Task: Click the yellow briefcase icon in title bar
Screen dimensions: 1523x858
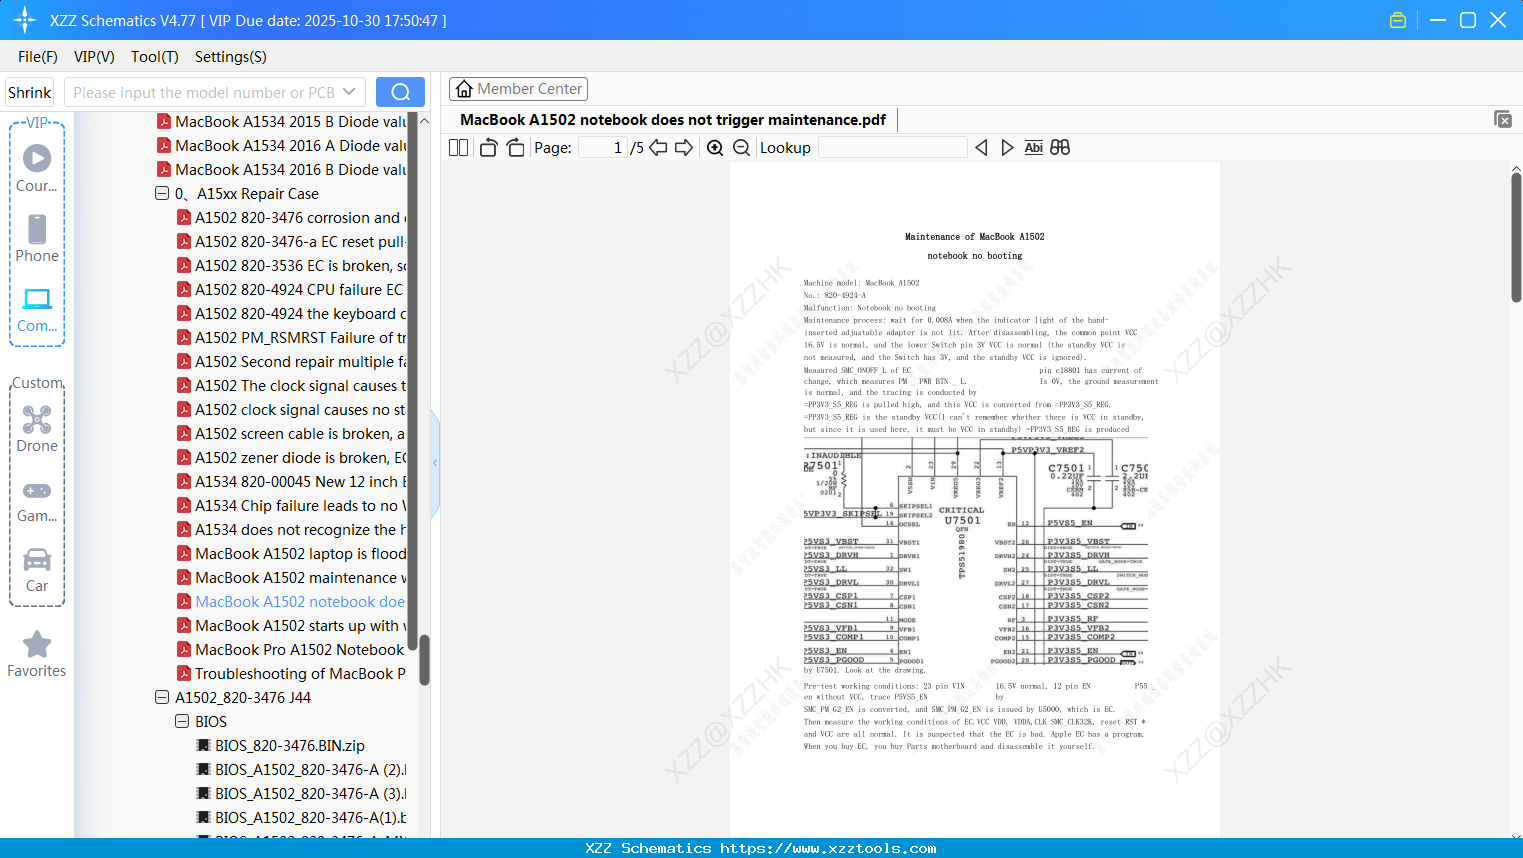Action: tap(1398, 20)
